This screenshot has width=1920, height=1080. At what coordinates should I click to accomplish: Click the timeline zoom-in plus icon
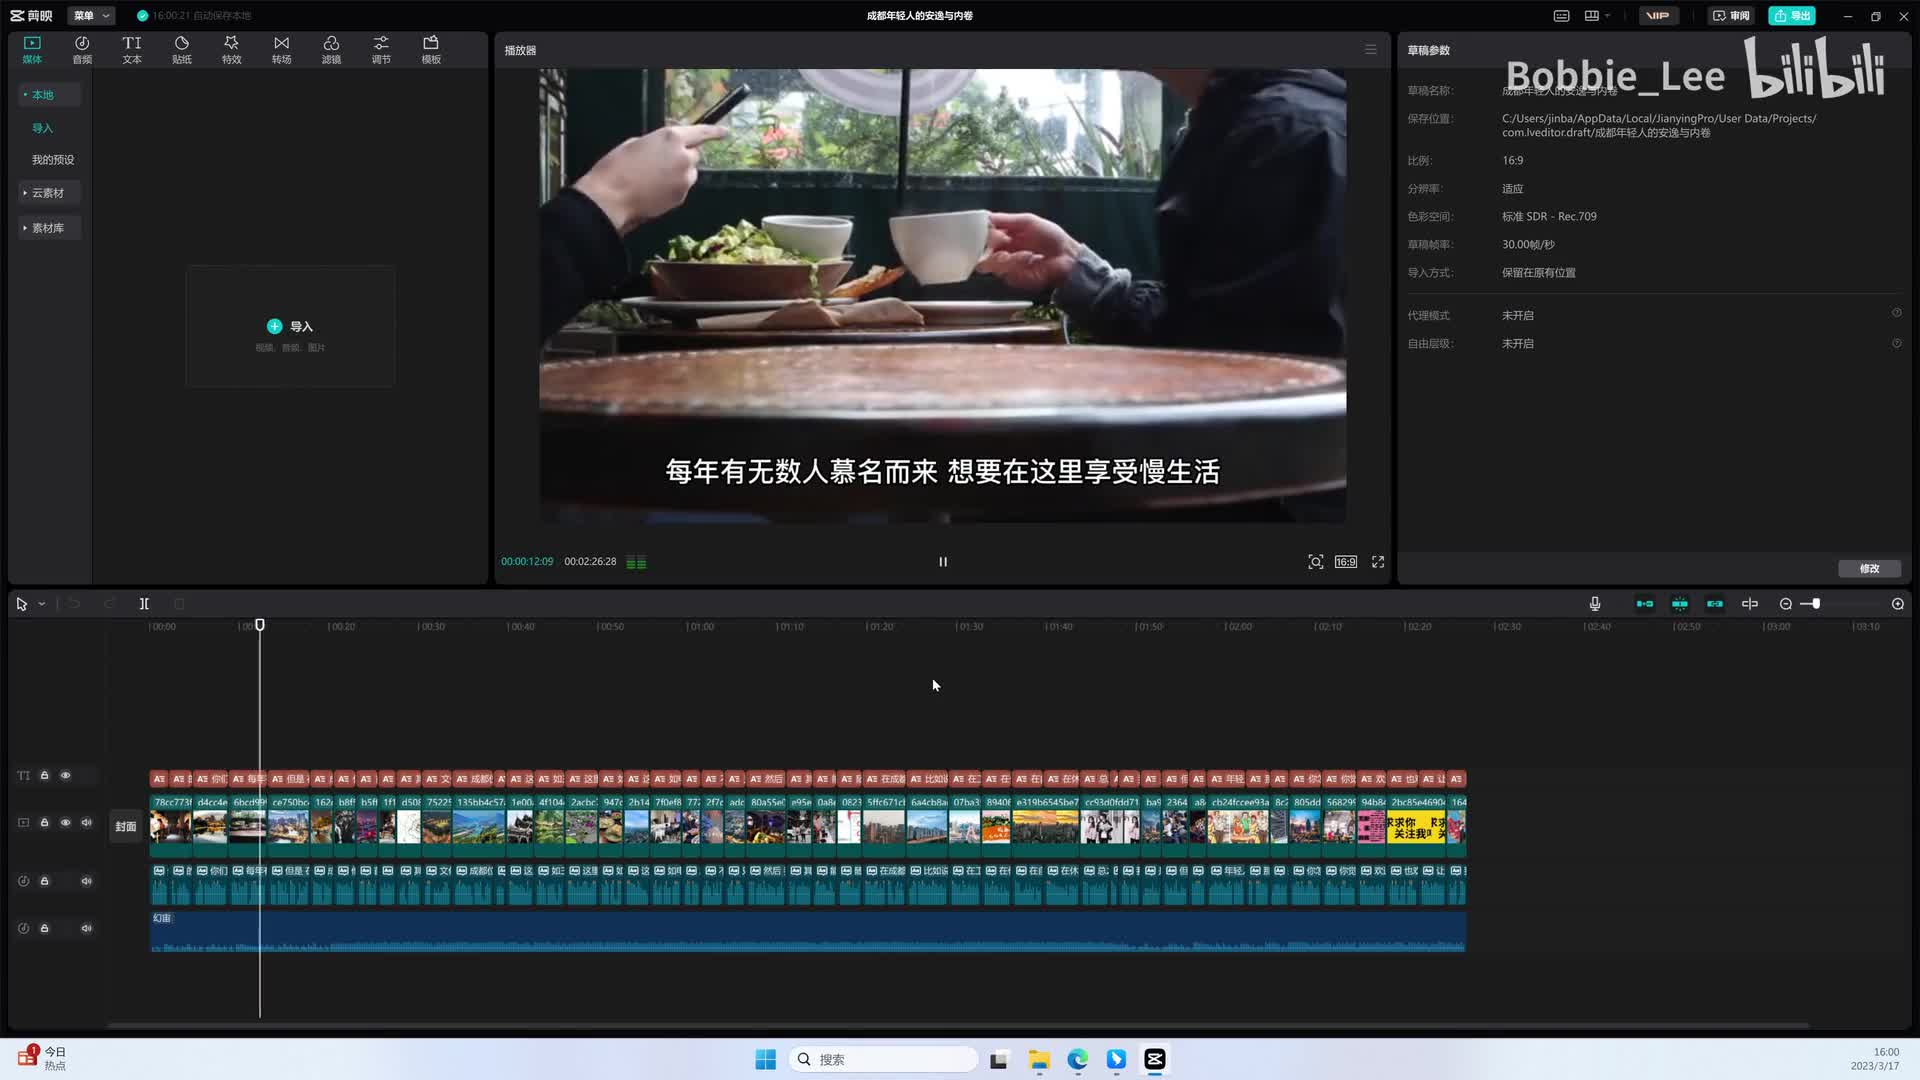click(x=1898, y=604)
